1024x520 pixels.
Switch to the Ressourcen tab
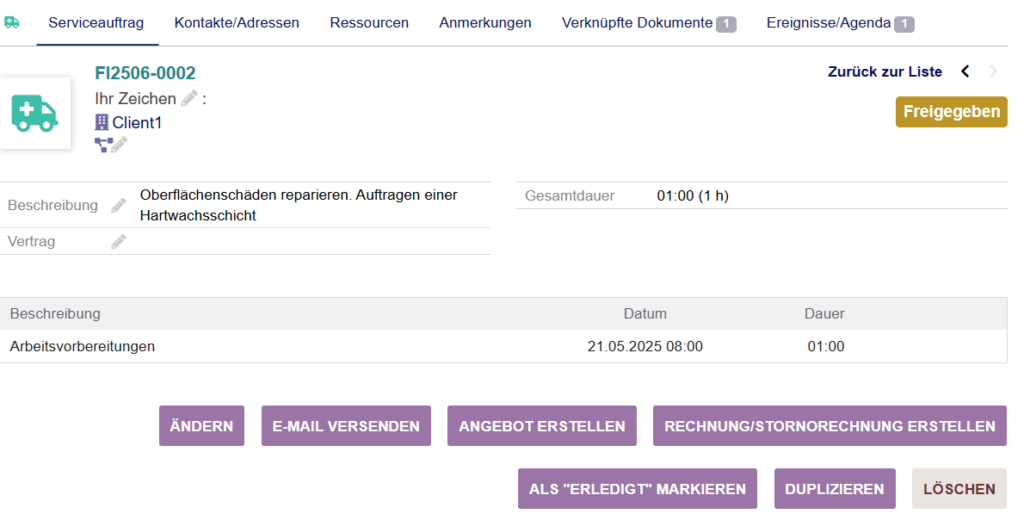pyautogui.click(x=369, y=22)
